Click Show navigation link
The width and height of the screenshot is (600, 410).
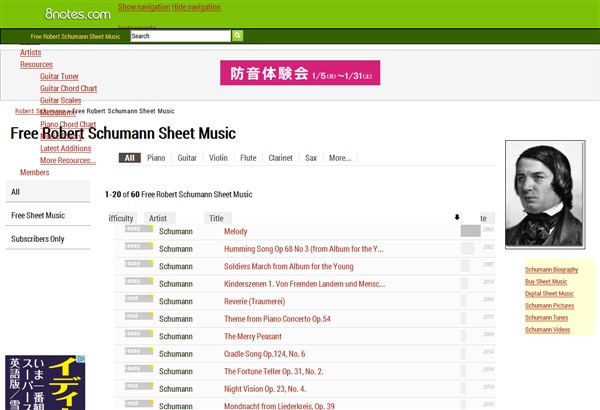click(144, 7)
